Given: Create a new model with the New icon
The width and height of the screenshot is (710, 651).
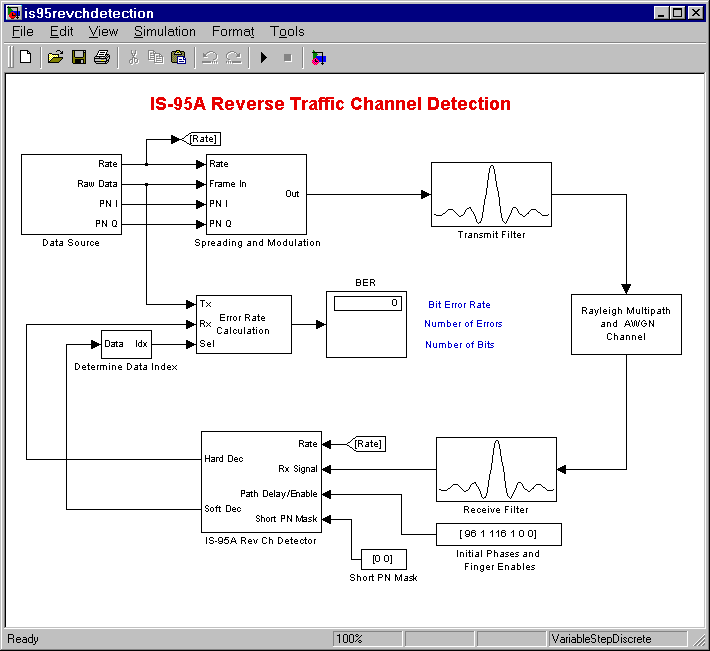Looking at the screenshot, I should click(25, 57).
